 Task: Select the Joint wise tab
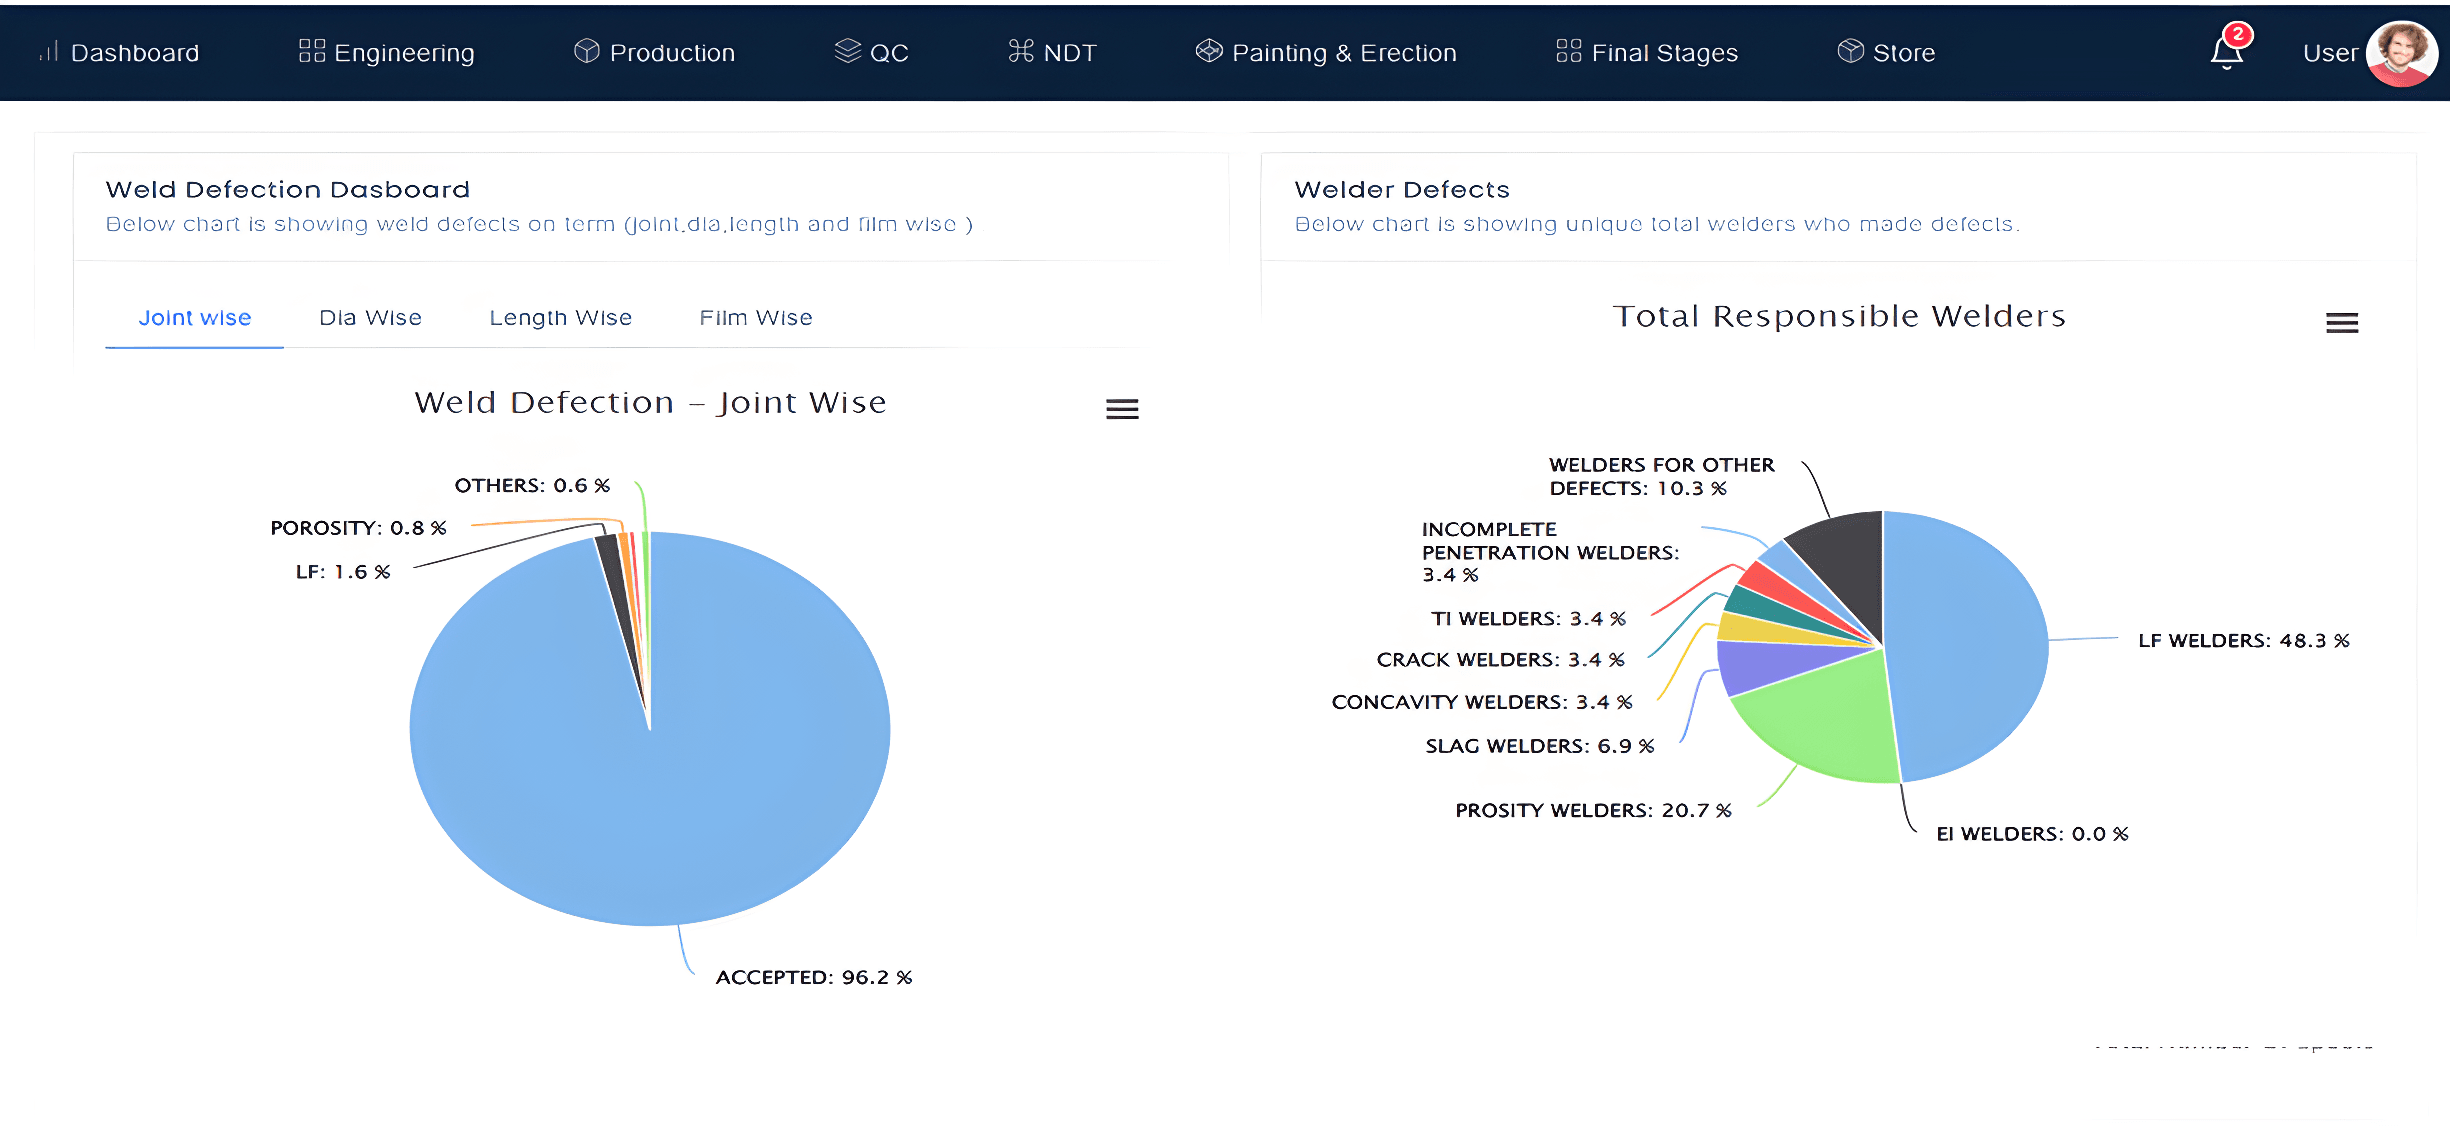click(x=195, y=318)
